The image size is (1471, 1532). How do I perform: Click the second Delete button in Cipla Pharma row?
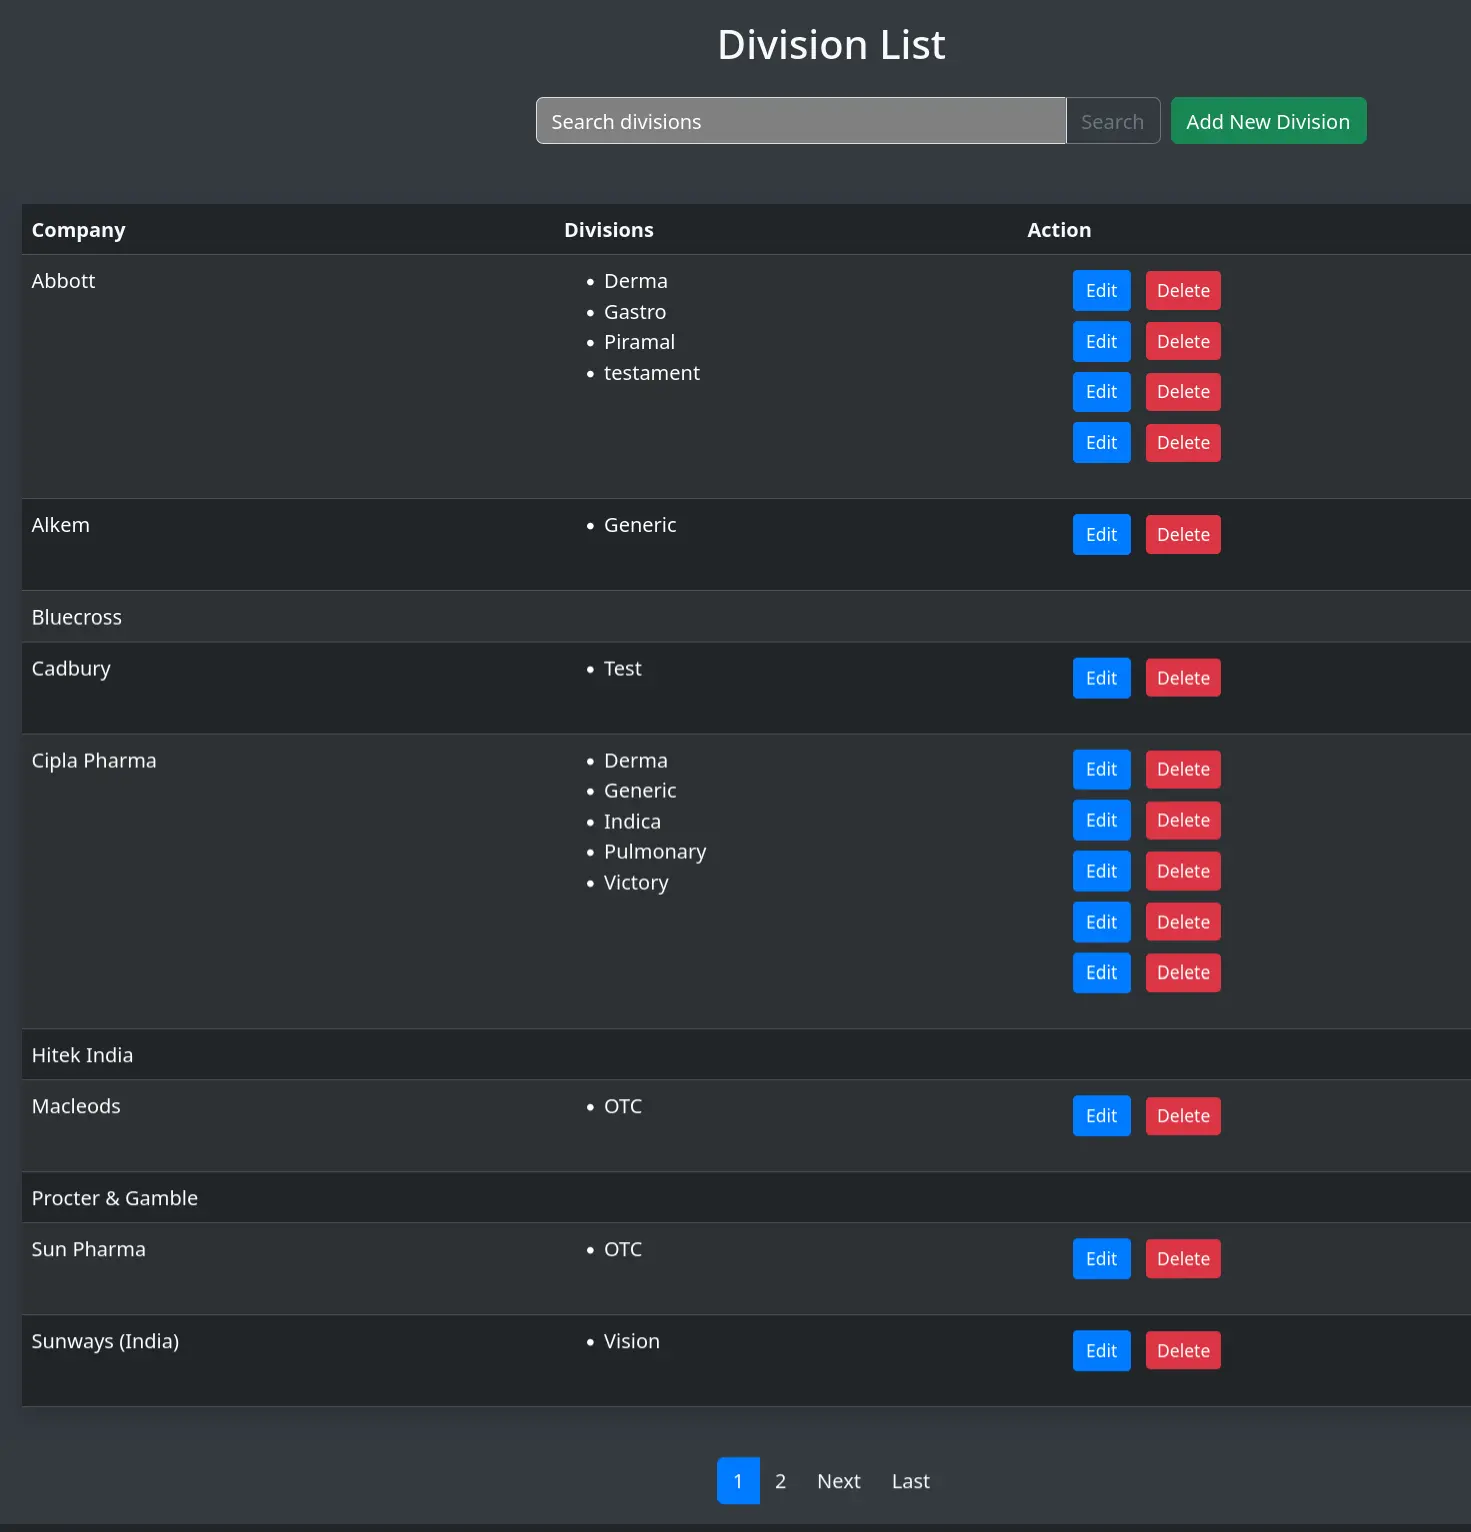click(1183, 821)
